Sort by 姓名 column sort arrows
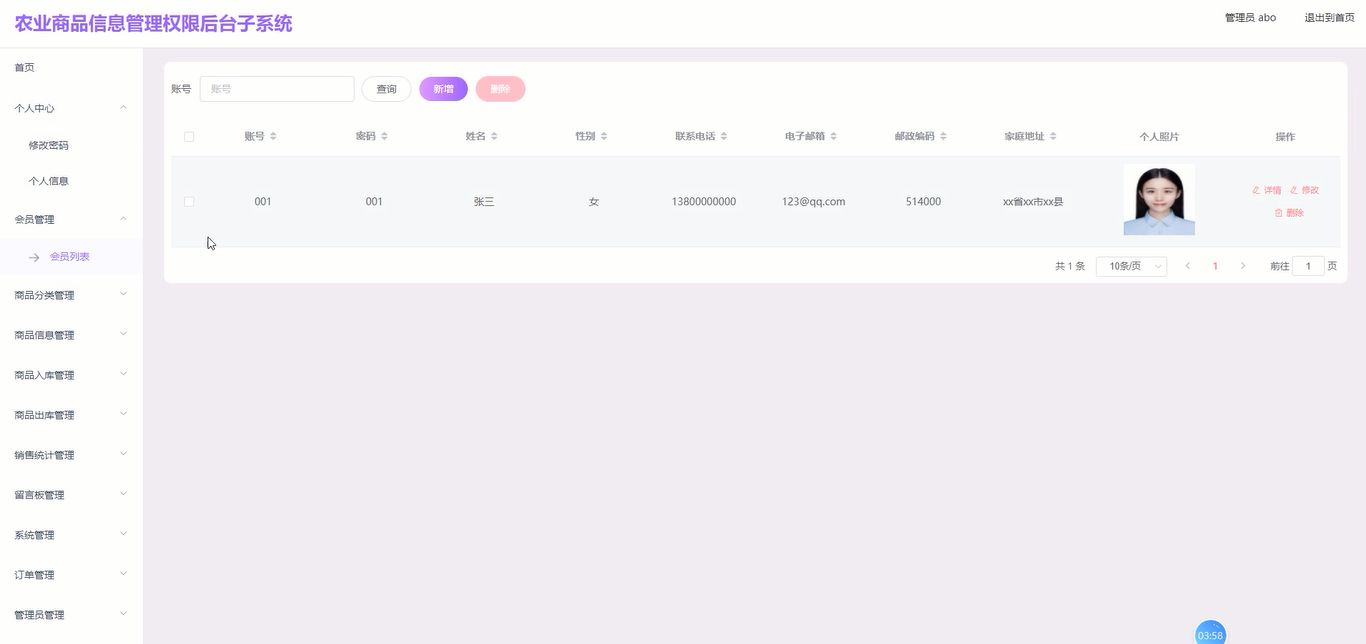 click(x=494, y=136)
